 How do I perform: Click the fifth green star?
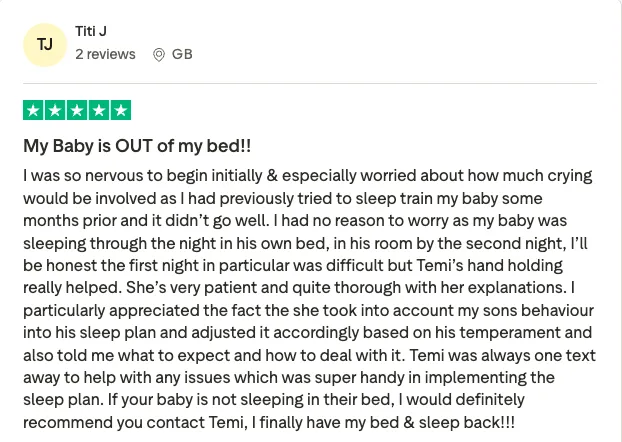tap(121, 110)
